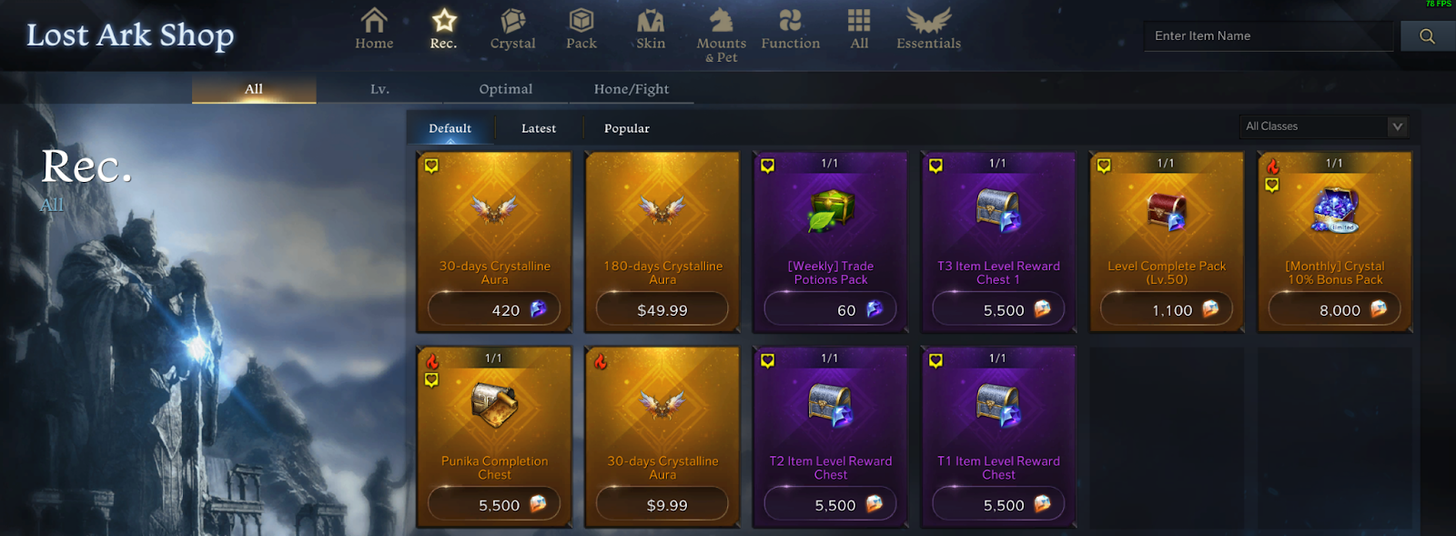Click the Enter Item Name field
1456x536 pixels.
(1269, 36)
